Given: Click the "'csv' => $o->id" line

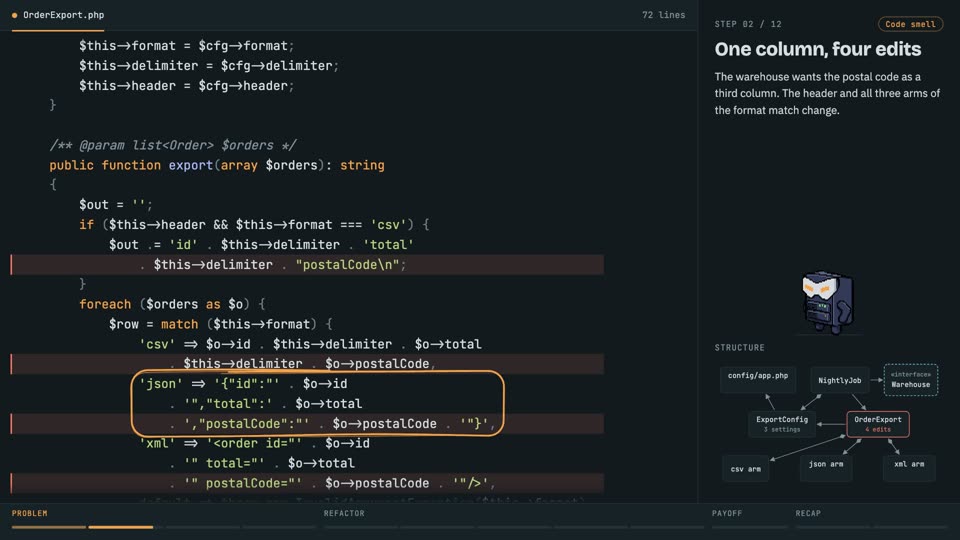Looking at the screenshot, I should [x=310, y=344].
